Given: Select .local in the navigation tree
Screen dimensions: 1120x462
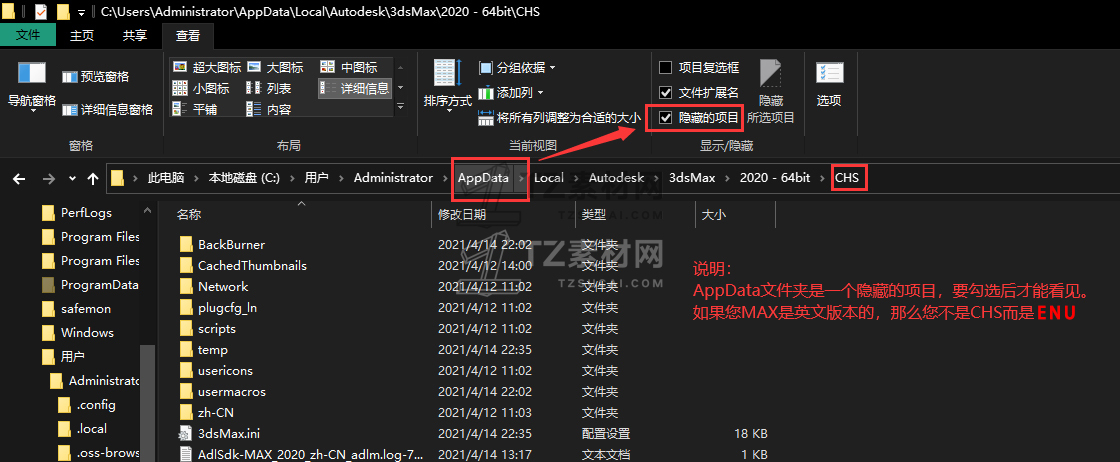Looking at the screenshot, I should pos(91,429).
